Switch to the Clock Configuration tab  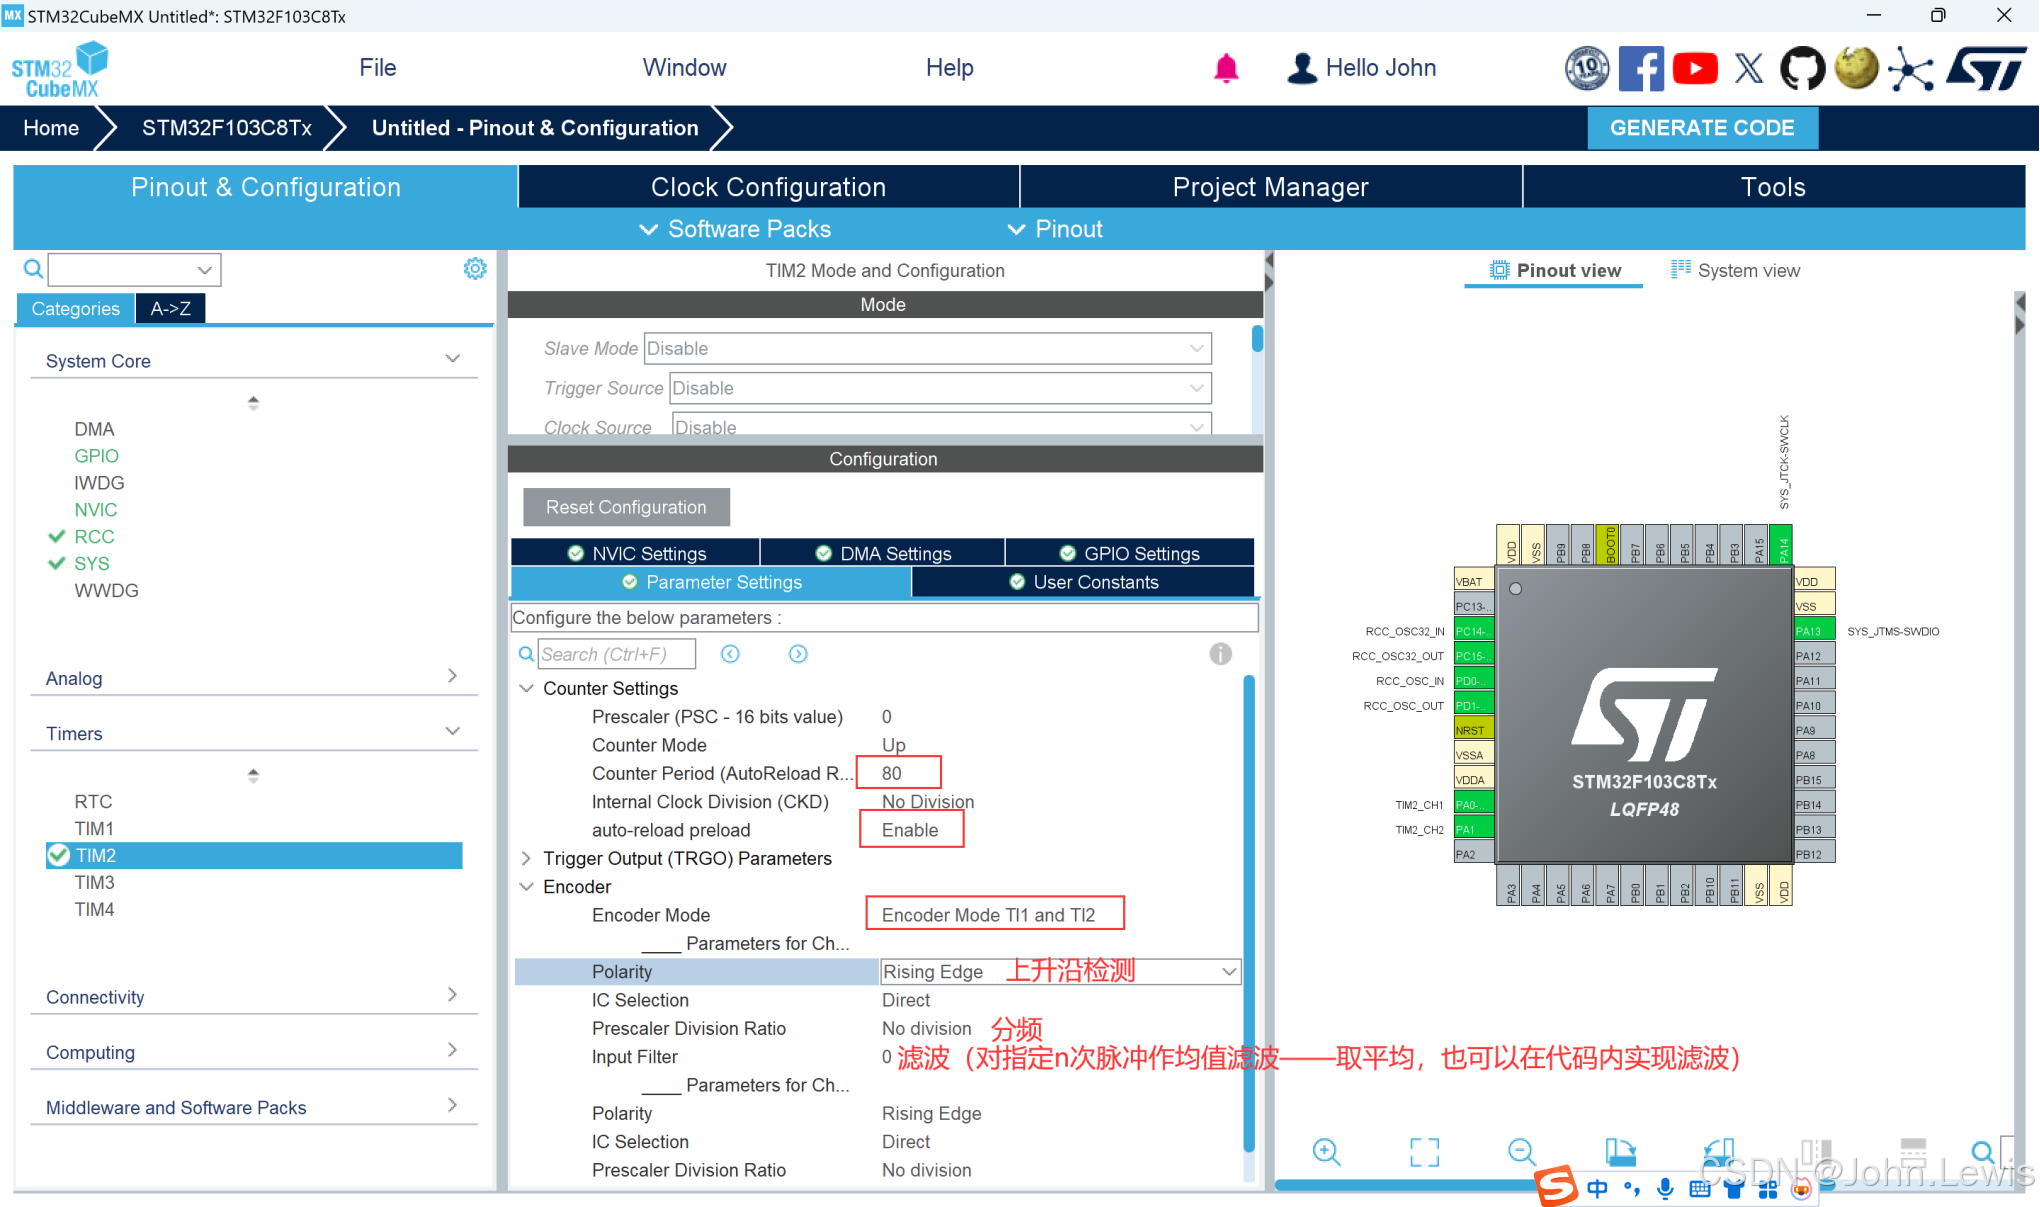coord(768,187)
